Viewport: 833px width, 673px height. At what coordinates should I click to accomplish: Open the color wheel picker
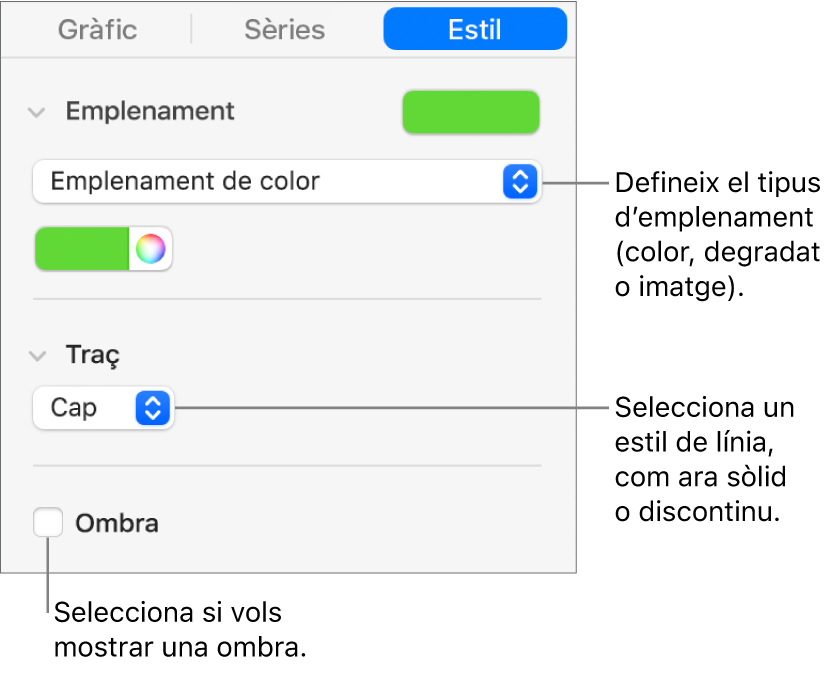pyautogui.click(x=150, y=249)
